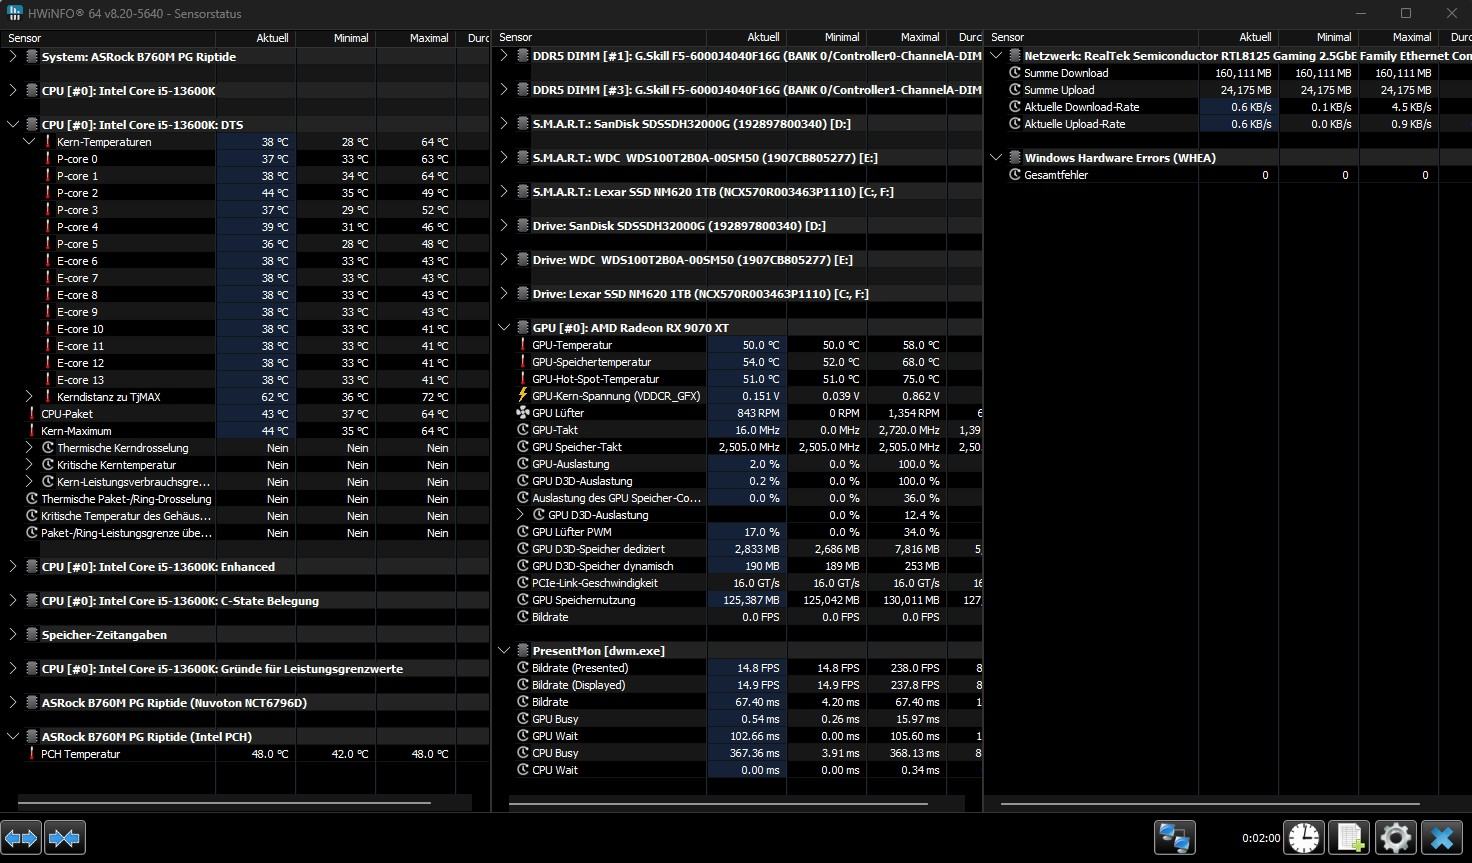Expand CPU i5-13600K: C-State Belegung
The image size is (1472, 863).
point(12,601)
